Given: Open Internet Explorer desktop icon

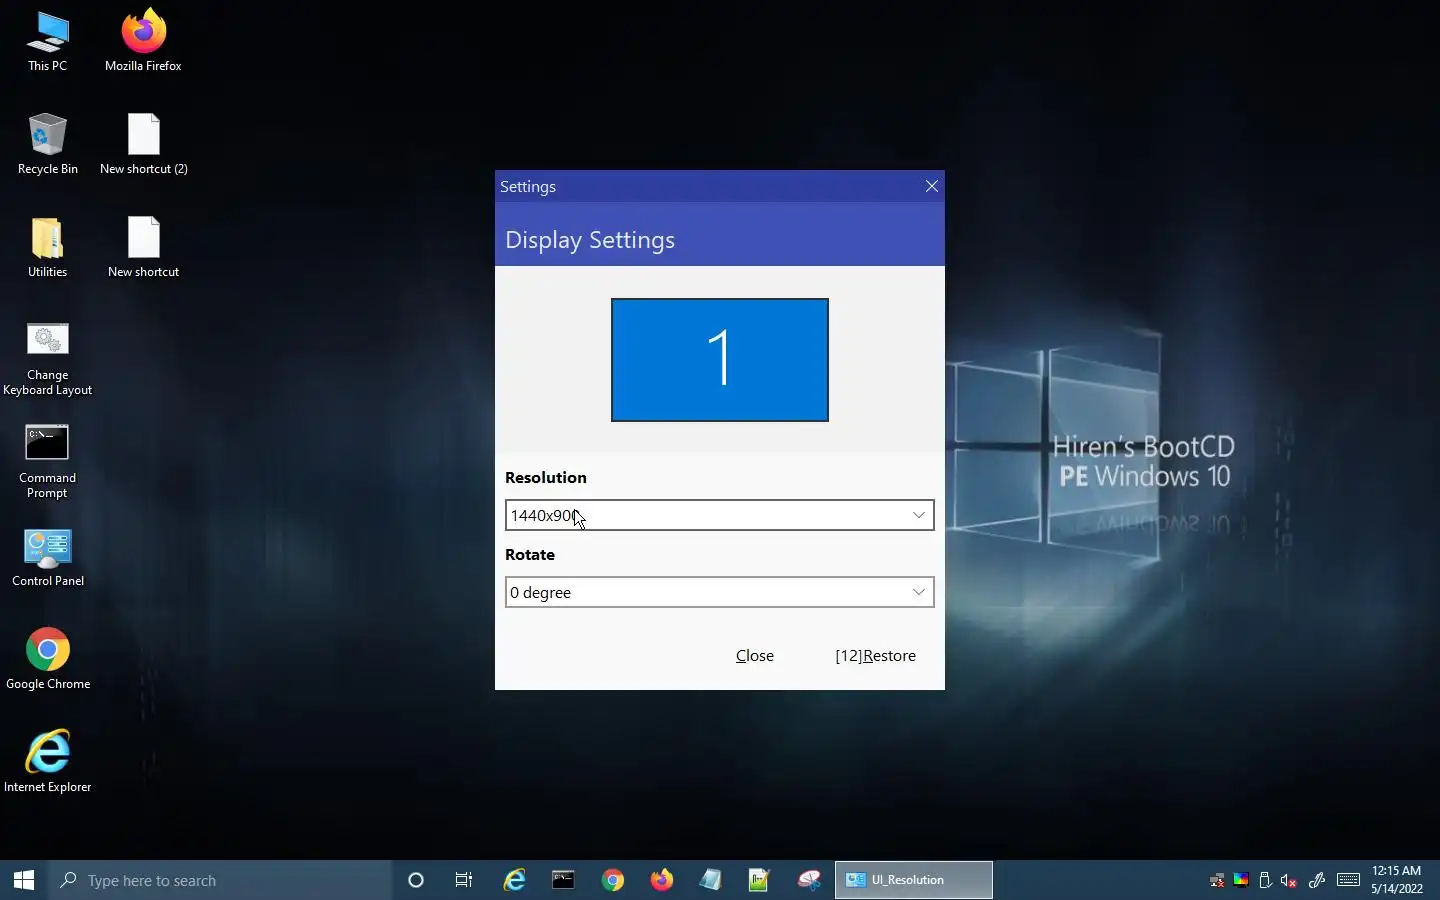Looking at the screenshot, I should [x=47, y=763].
